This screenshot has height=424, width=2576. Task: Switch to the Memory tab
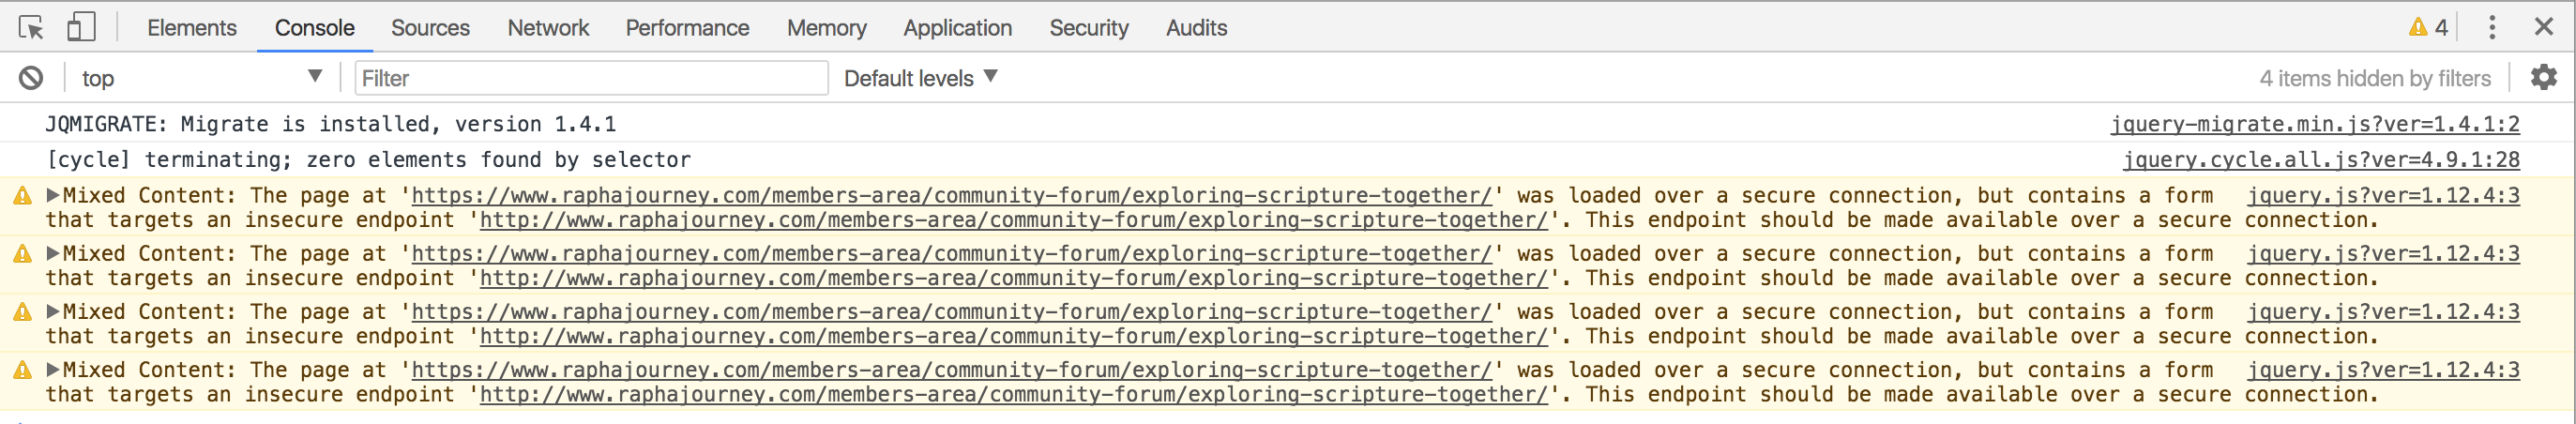[x=826, y=27]
